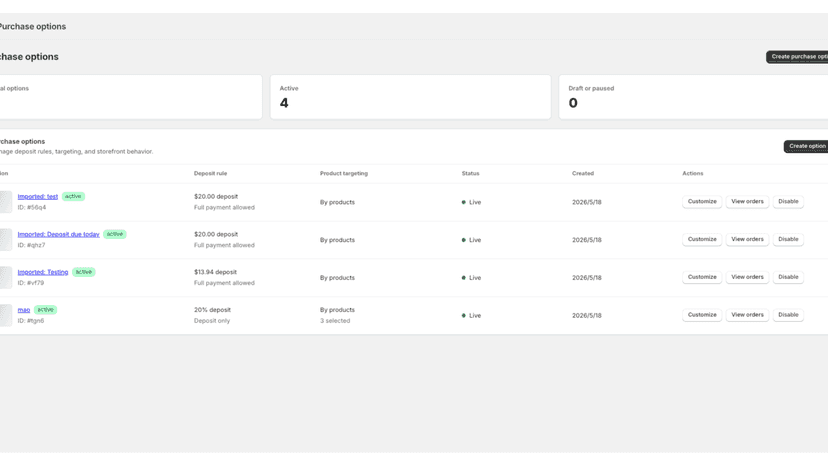This screenshot has height=466, width=828.
Task: Click View orders for 'Imported: test' row
Action: coord(747,202)
